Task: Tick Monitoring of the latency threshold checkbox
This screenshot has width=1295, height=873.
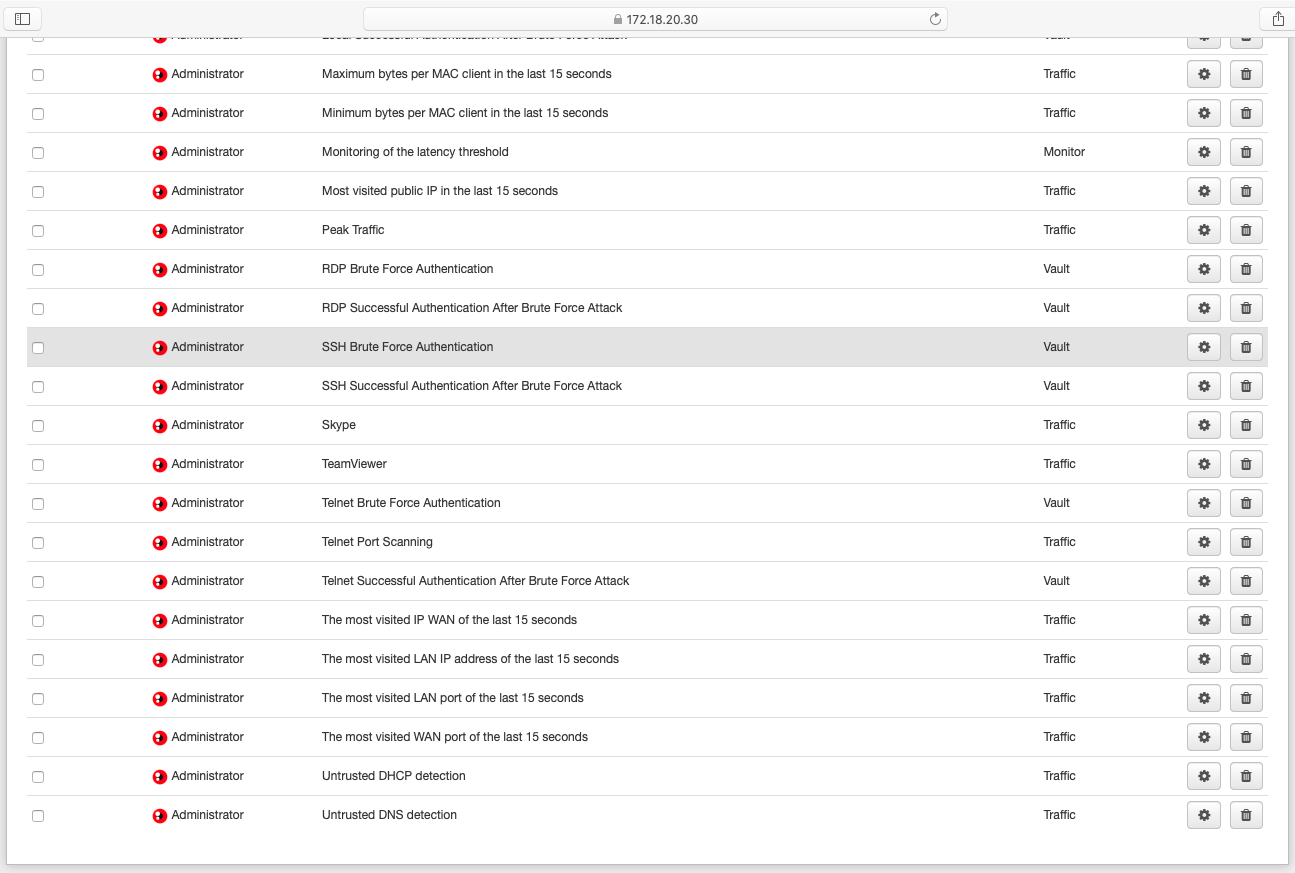Action: pyautogui.click(x=38, y=153)
